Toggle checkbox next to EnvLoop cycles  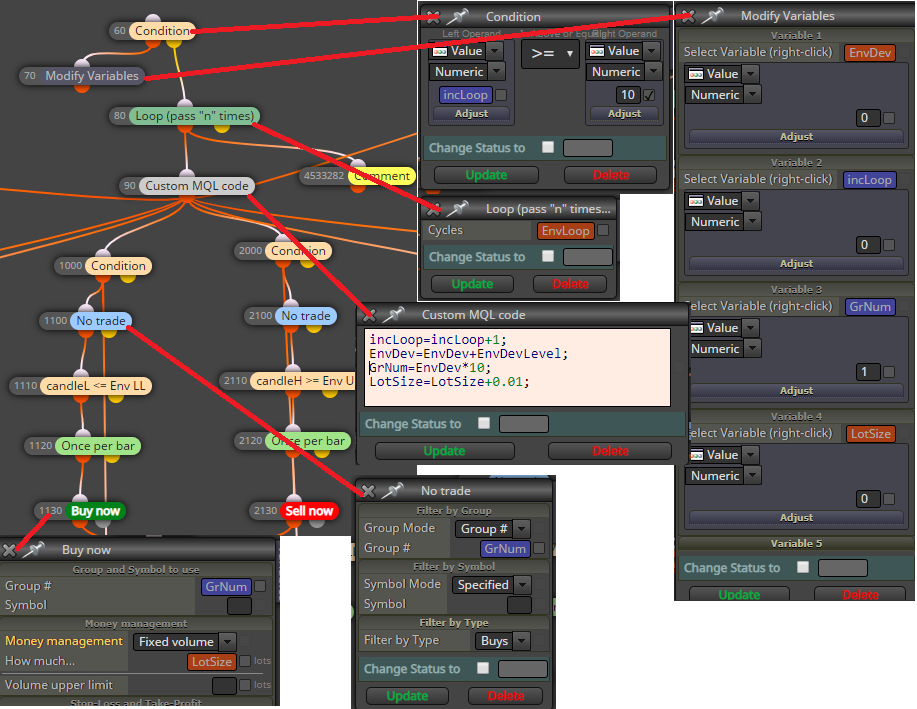tap(603, 230)
